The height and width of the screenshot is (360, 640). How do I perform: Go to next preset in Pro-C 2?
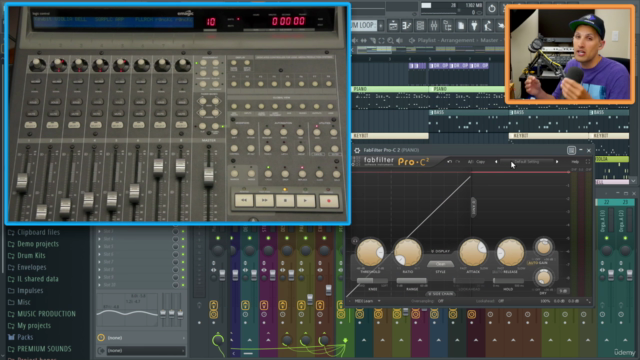pyautogui.click(x=557, y=162)
